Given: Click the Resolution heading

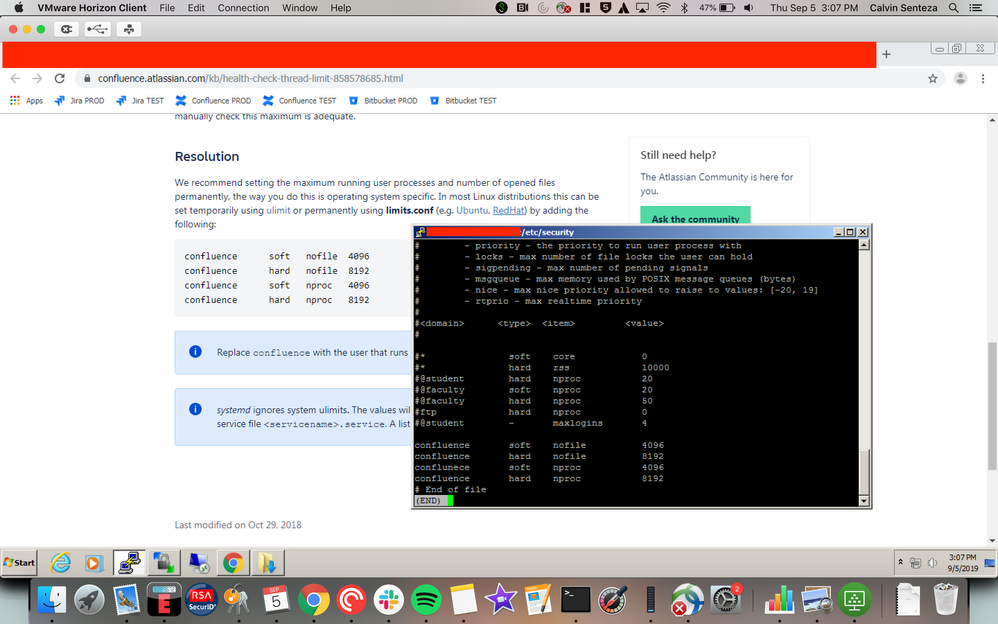Looking at the screenshot, I should (207, 157).
